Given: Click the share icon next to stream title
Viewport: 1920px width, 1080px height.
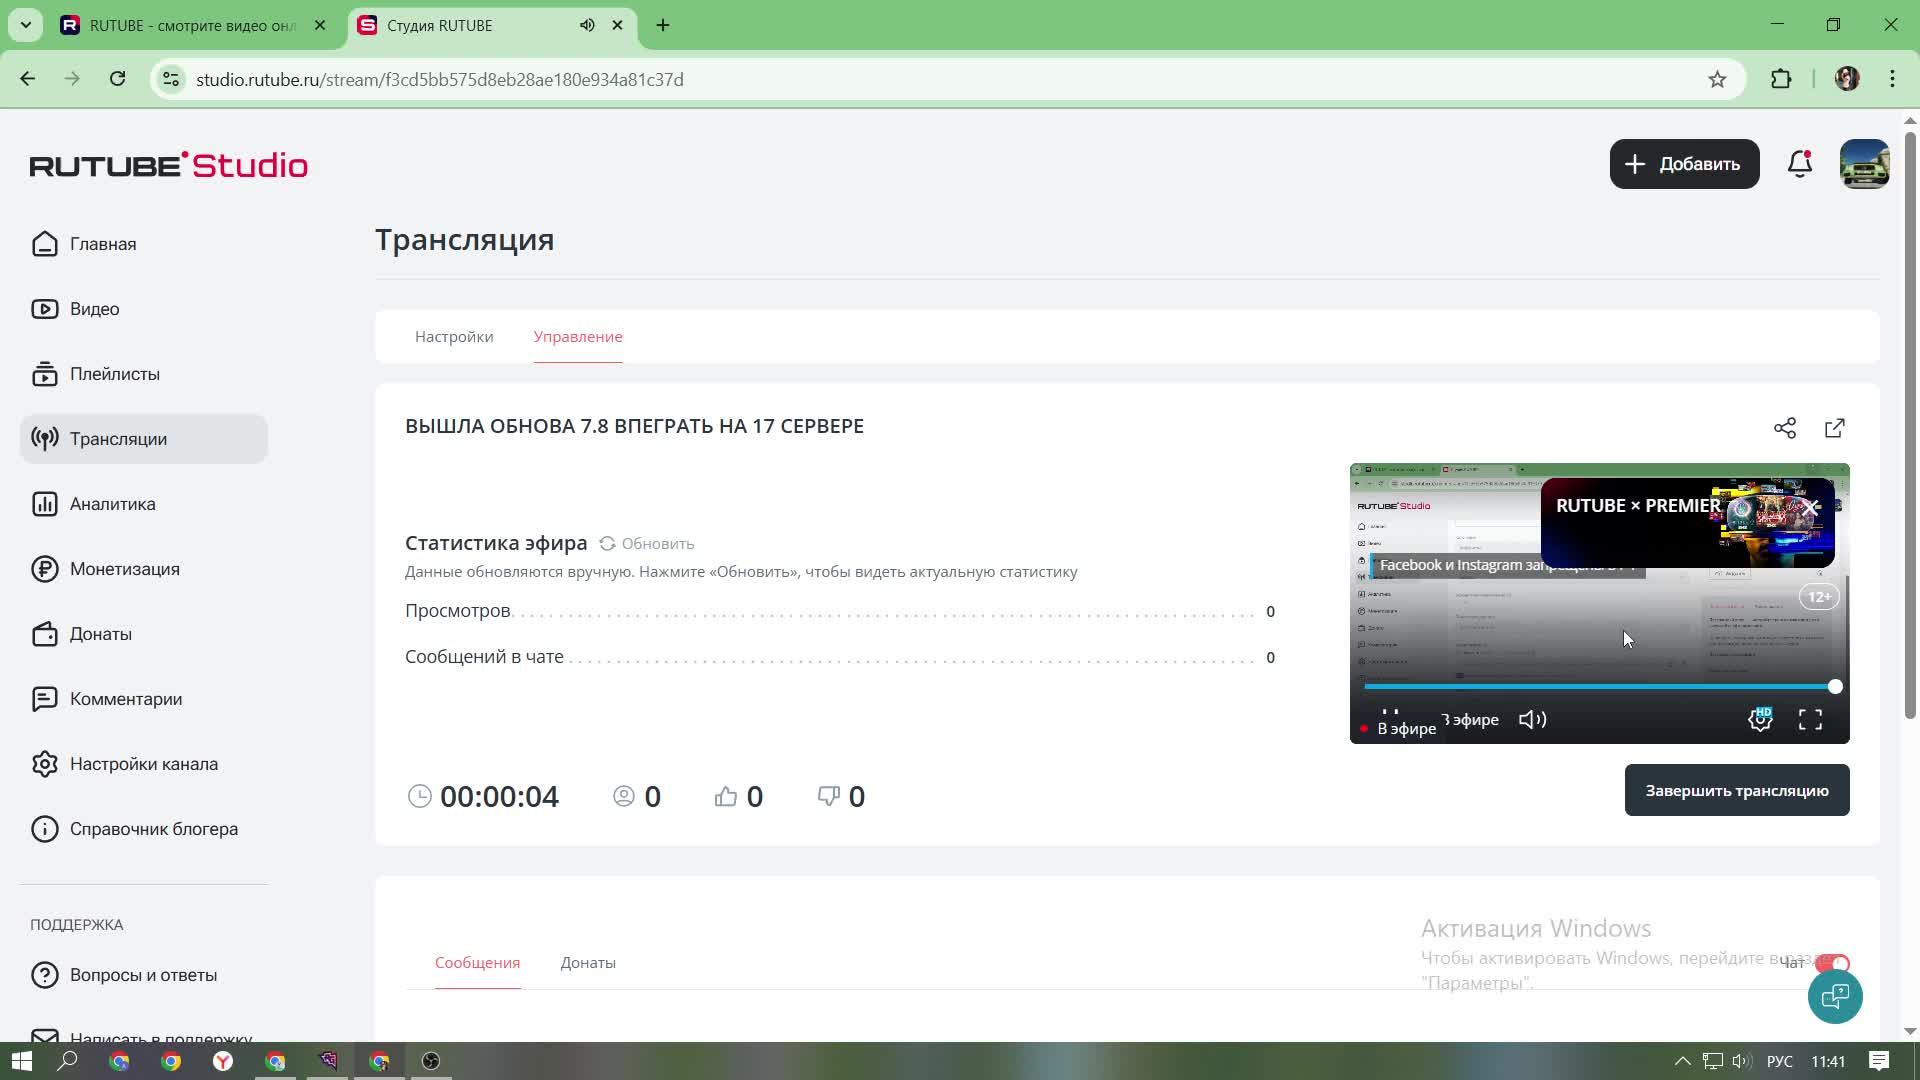Looking at the screenshot, I should (x=1786, y=427).
